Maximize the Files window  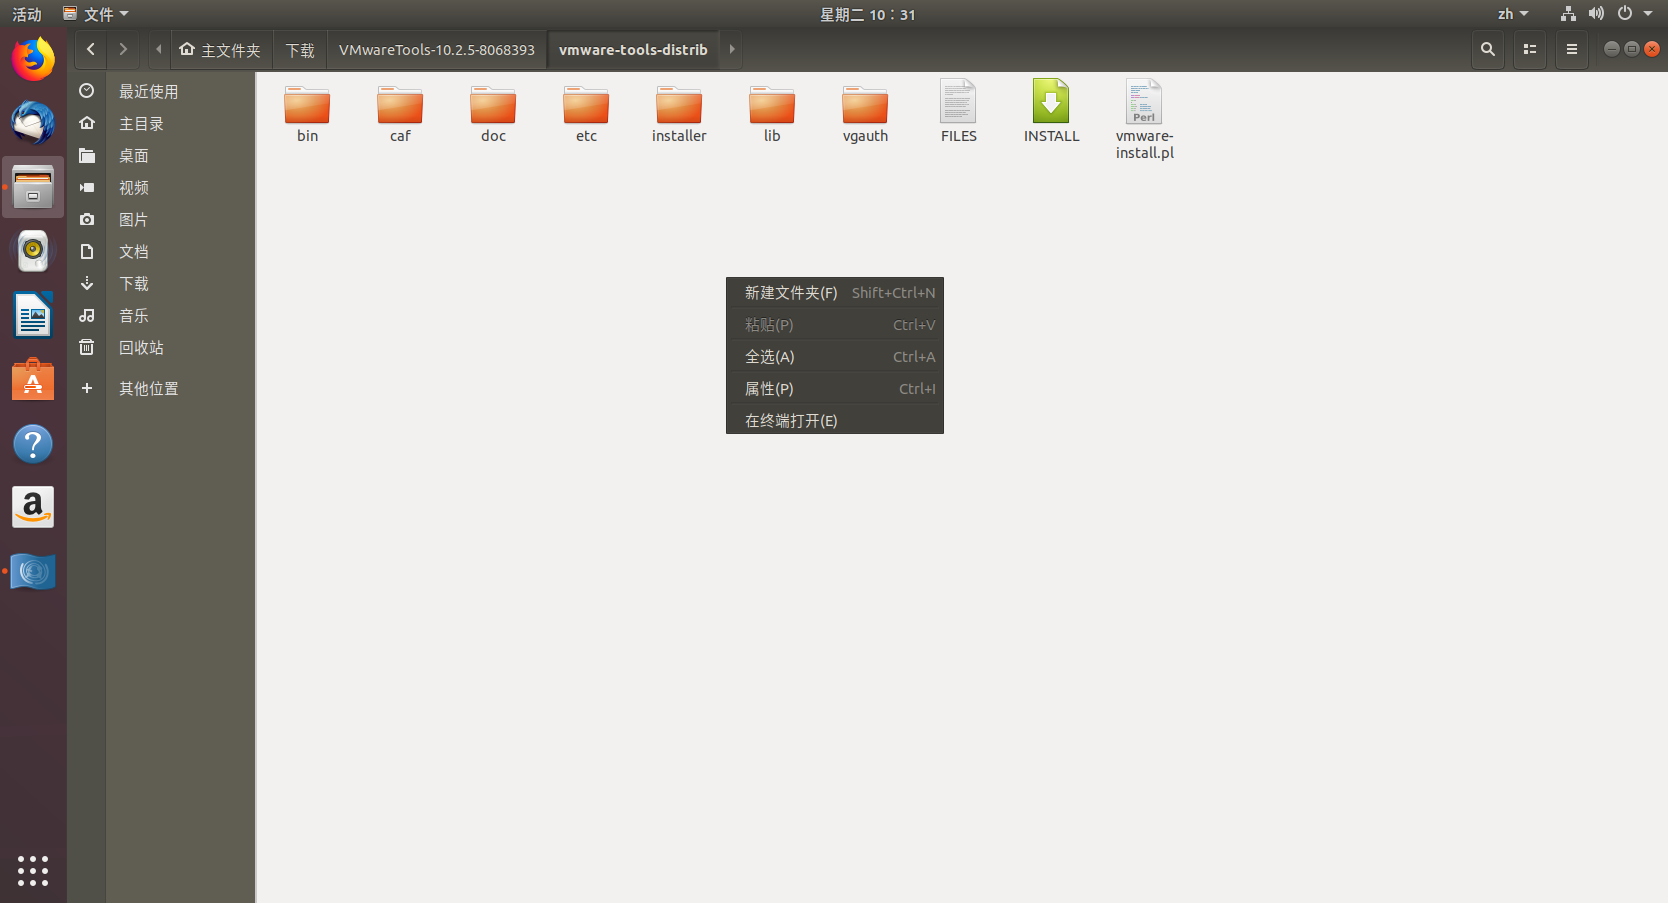pyautogui.click(x=1632, y=49)
